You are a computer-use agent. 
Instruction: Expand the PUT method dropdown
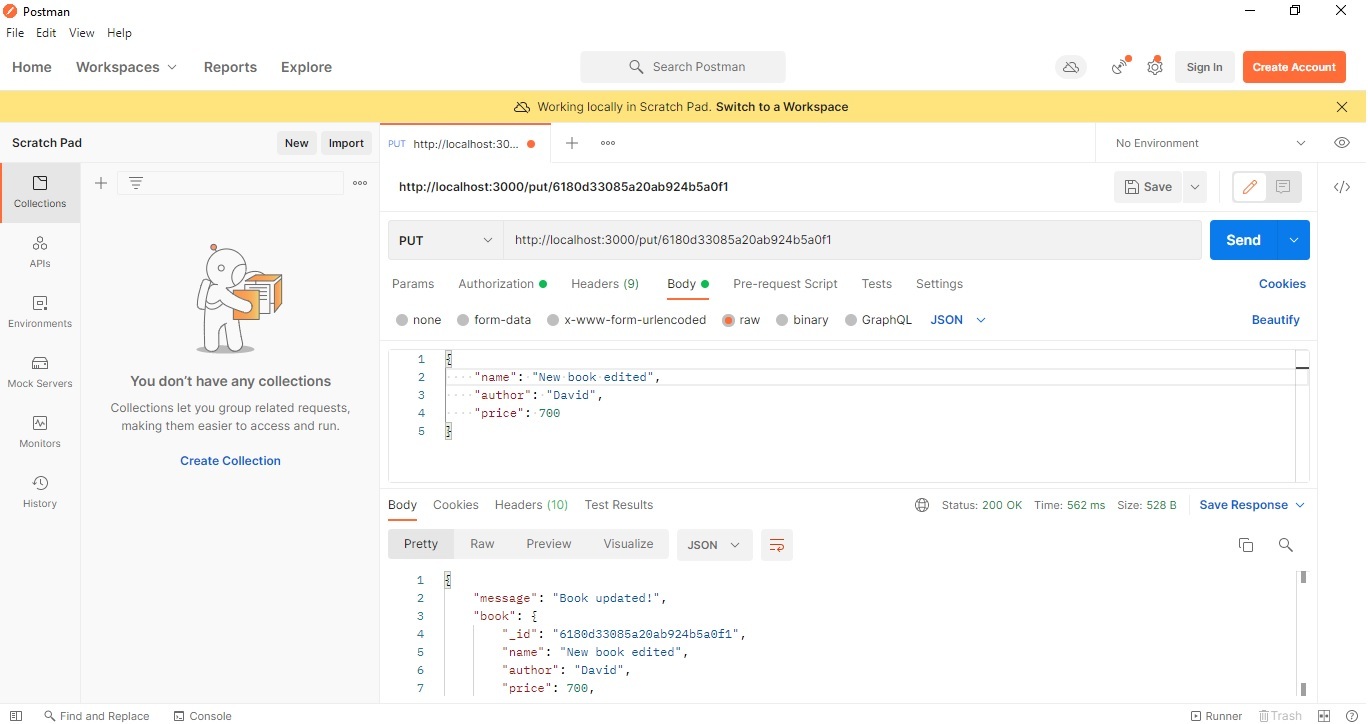pos(446,240)
